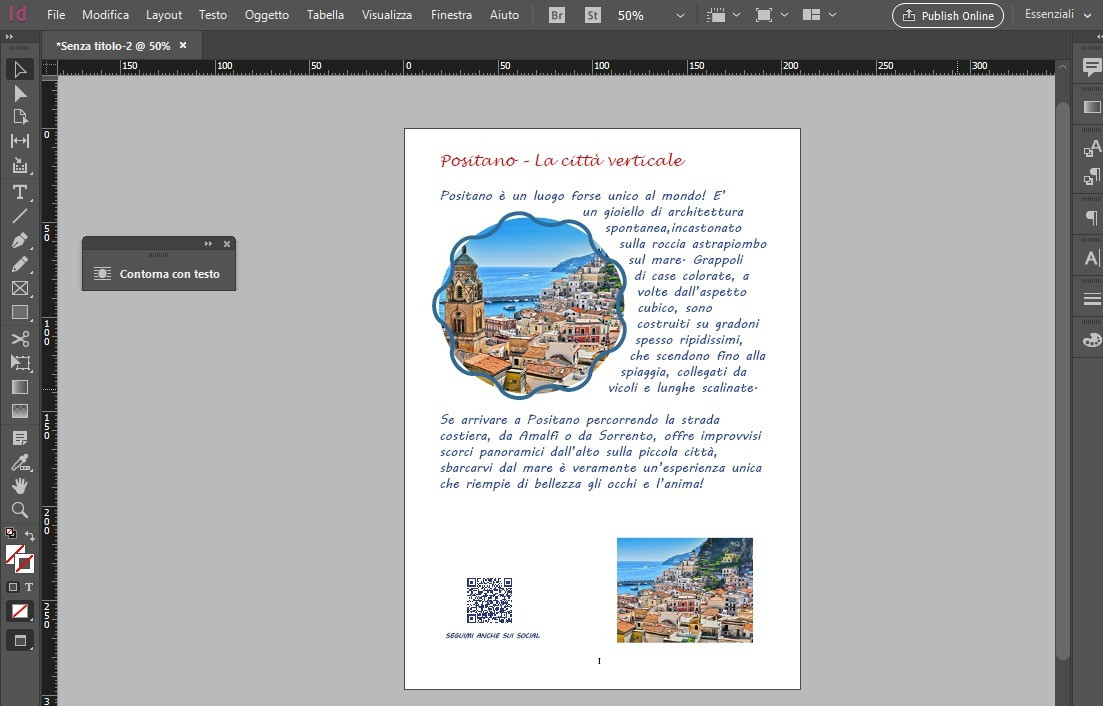Select the Direct Selection tool
The width and height of the screenshot is (1103, 706).
pyautogui.click(x=20, y=94)
